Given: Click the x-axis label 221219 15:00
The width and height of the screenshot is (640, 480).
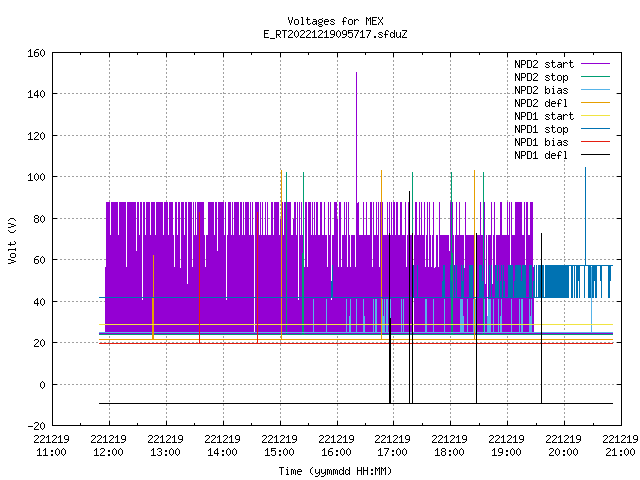Looking at the screenshot, I should coord(279,446).
